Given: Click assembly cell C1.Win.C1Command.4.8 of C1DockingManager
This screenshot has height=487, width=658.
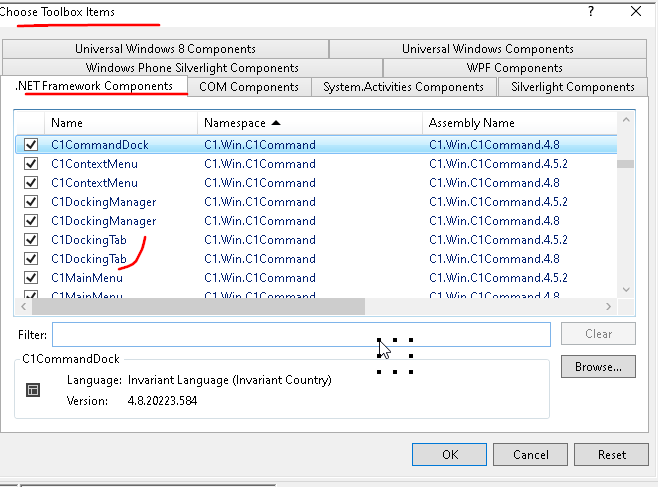Looking at the screenshot, I should pos(494,221).
